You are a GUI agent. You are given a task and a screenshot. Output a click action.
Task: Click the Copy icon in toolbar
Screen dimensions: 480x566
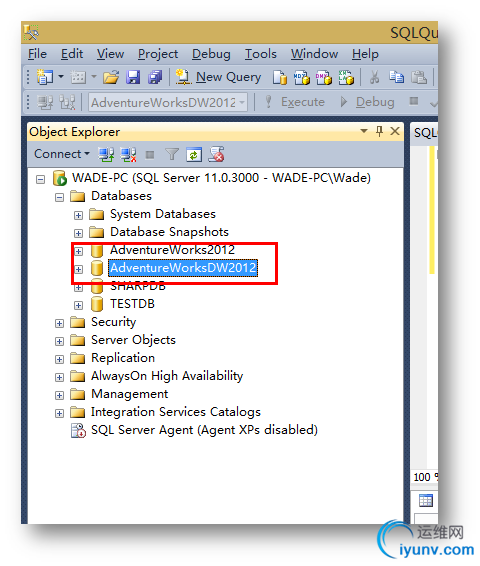396,77
